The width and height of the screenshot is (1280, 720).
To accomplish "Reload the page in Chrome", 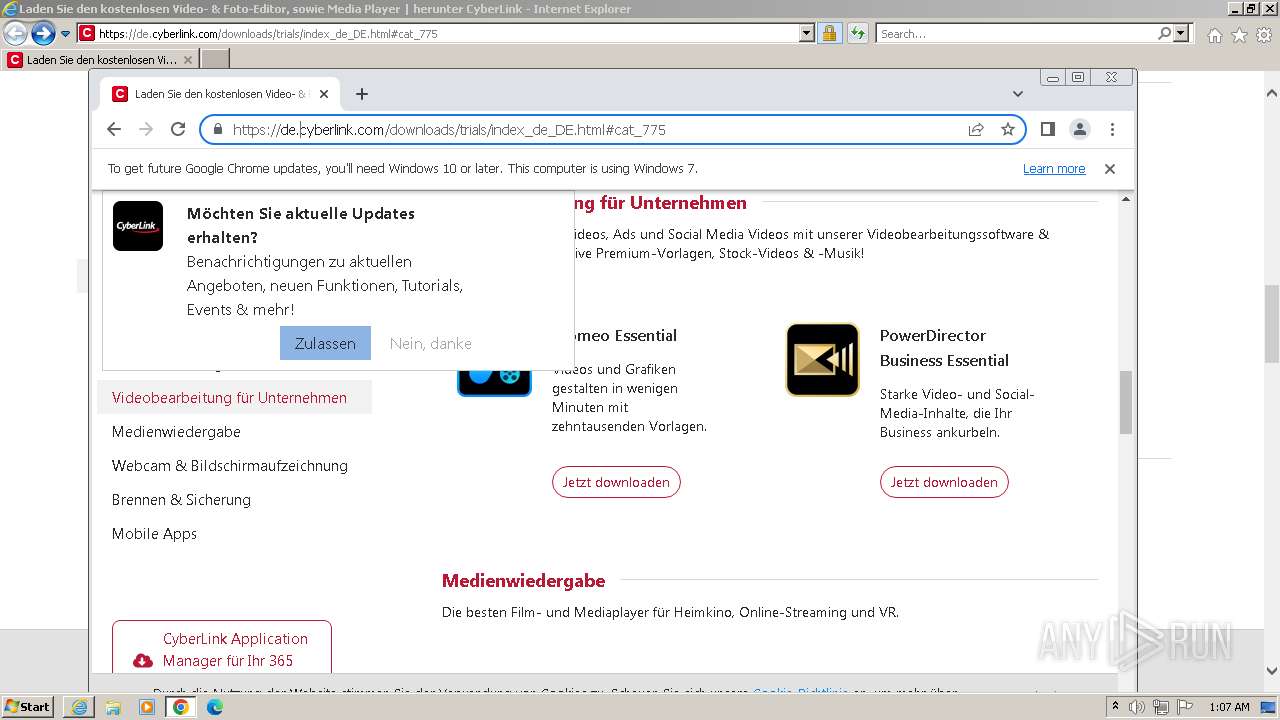I will [x=178, y=129].
